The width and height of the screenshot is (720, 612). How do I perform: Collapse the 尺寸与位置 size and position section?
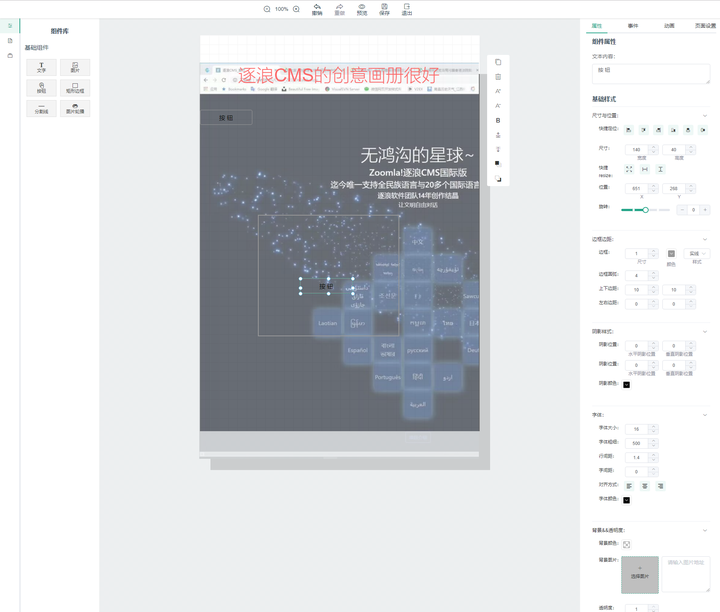705,116
